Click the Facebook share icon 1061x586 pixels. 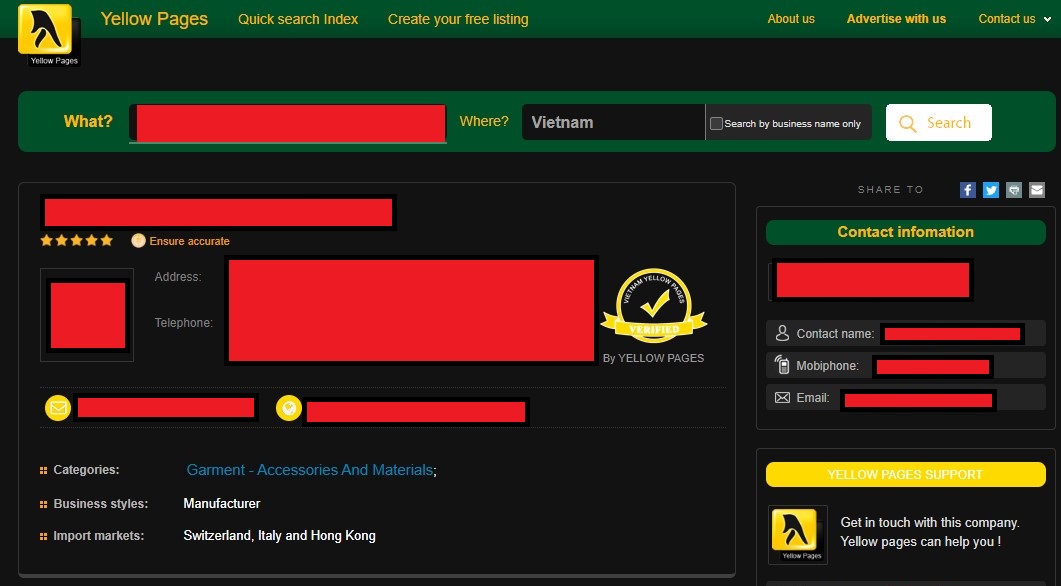[967, 189]
